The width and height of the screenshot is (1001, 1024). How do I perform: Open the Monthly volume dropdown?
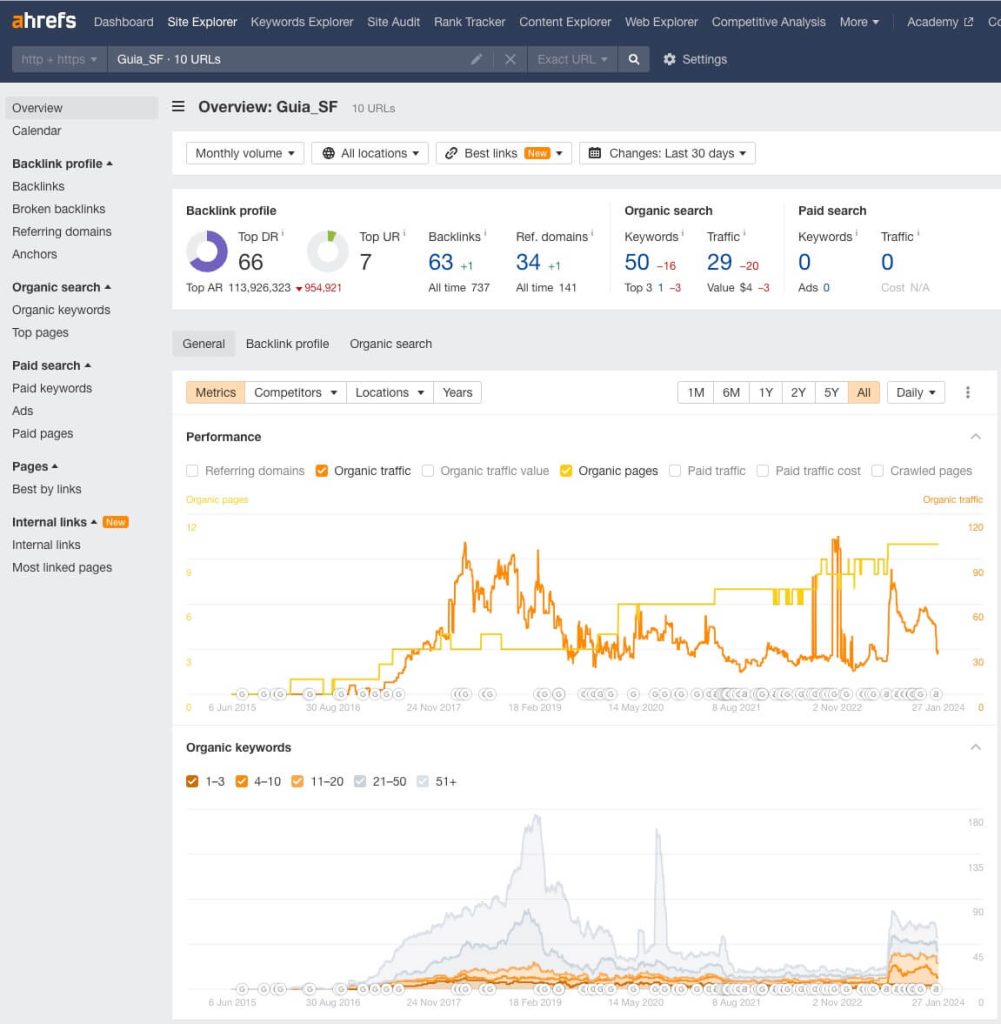click(245, 153)
